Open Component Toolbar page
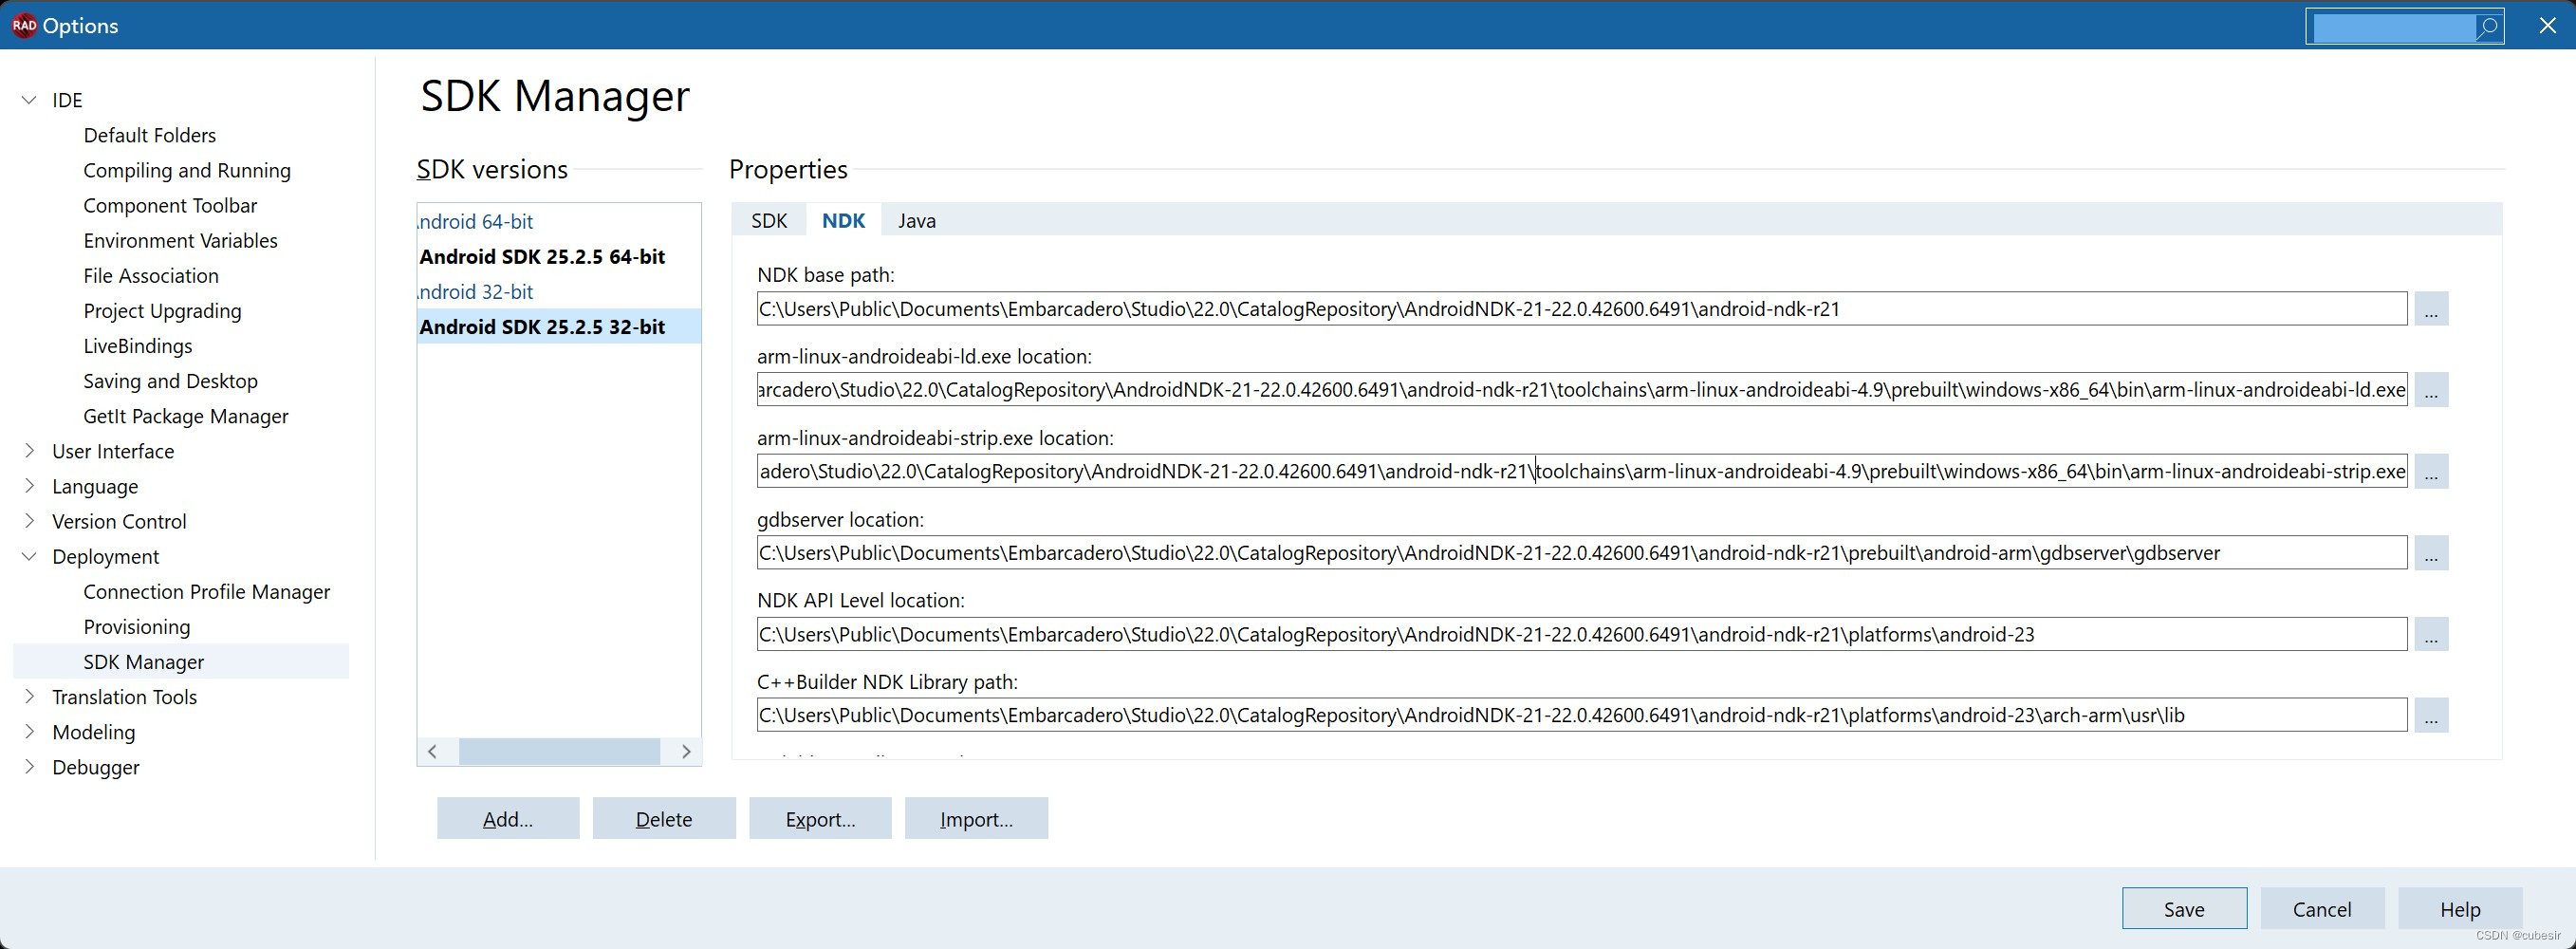This screenshot has width=2576, height=949. click(x=170, y=205)
